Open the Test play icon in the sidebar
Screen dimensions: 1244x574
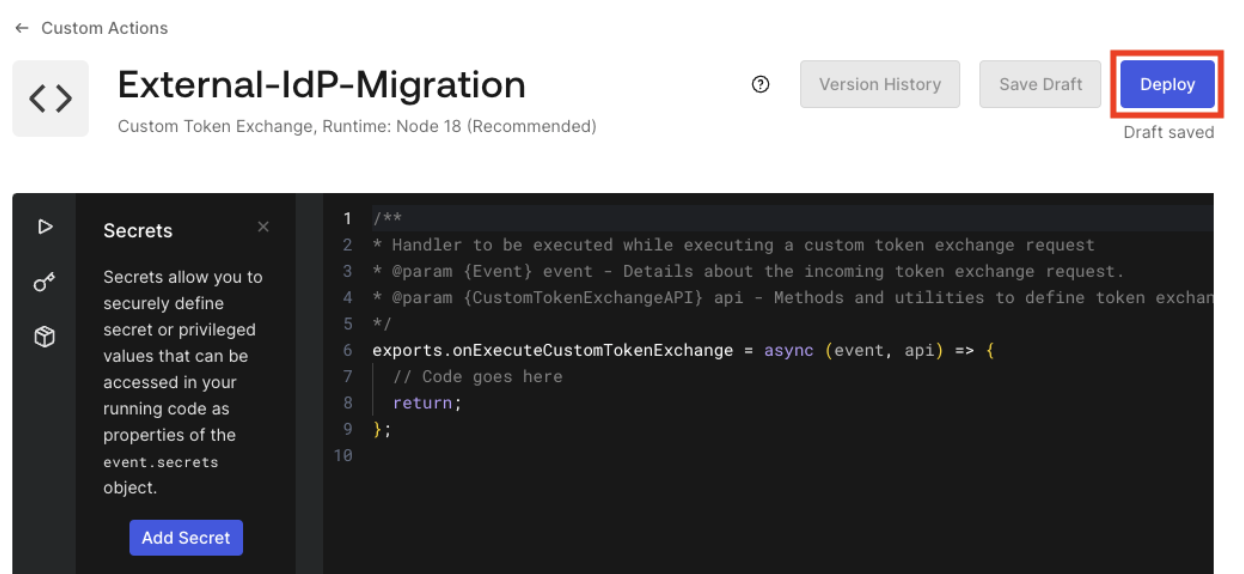pyautogui.click(x=44, y=227)
